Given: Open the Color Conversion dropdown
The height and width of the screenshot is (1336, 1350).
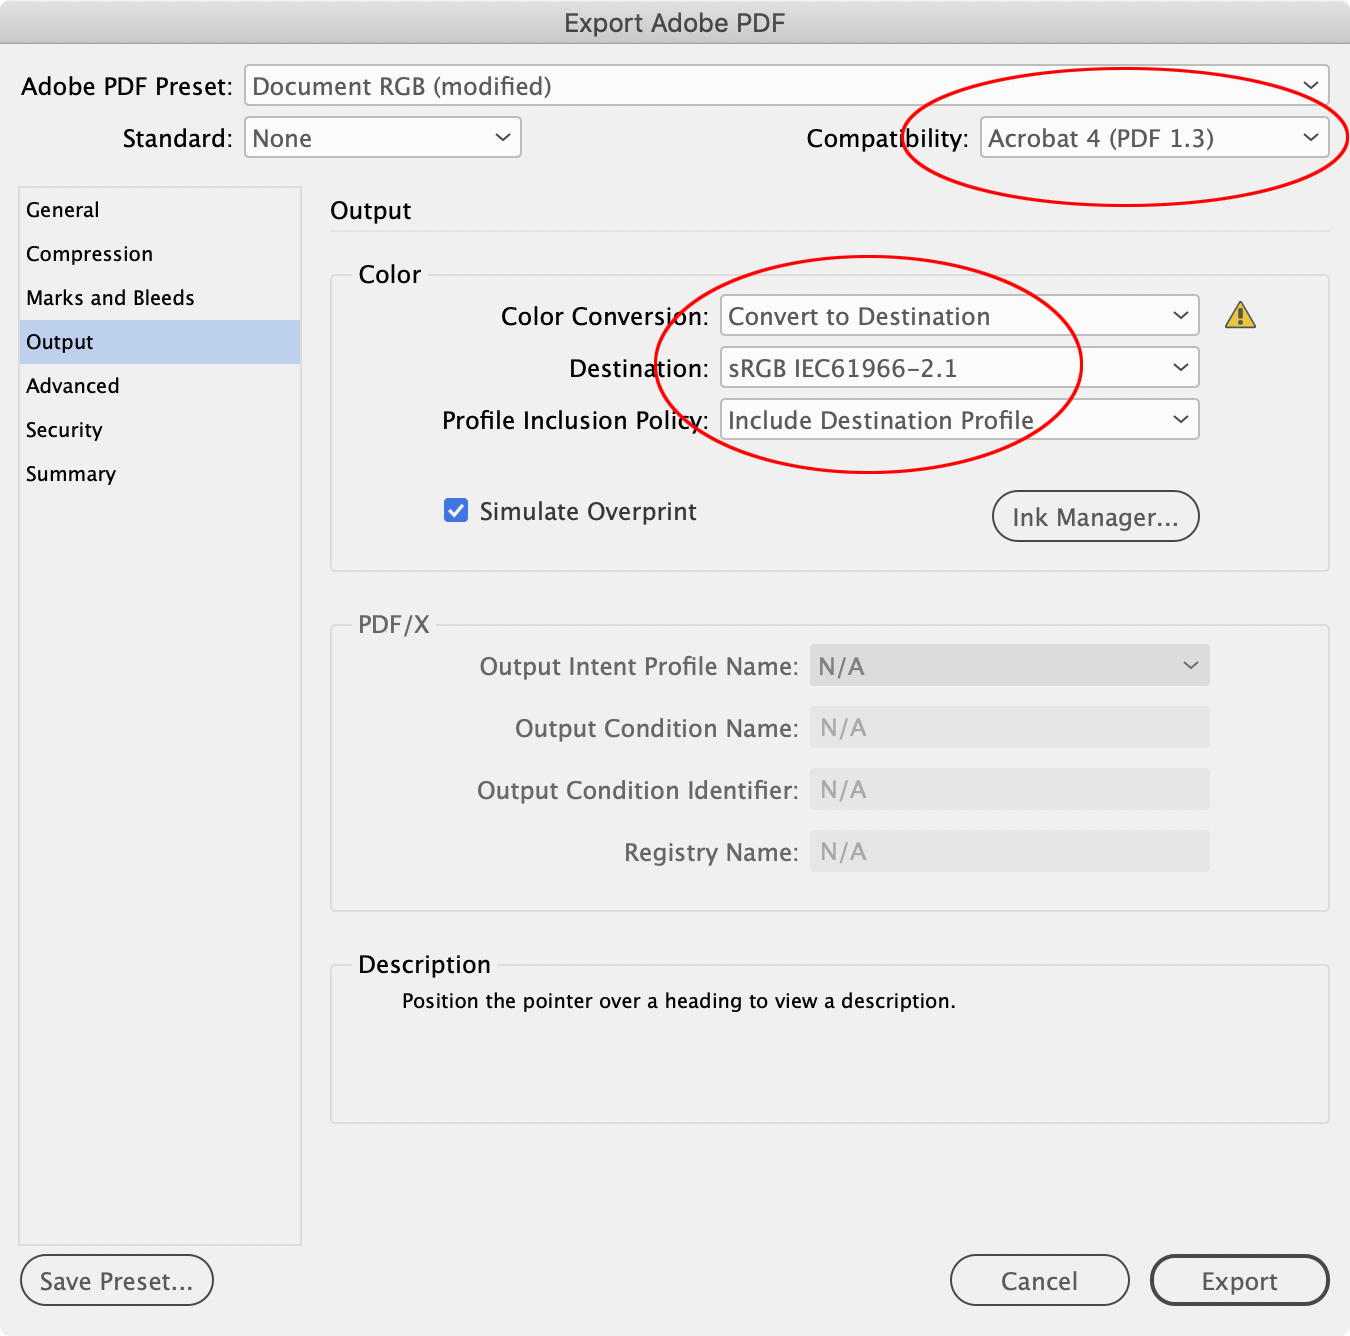Looking at the screenshot, I should point(958,315).
